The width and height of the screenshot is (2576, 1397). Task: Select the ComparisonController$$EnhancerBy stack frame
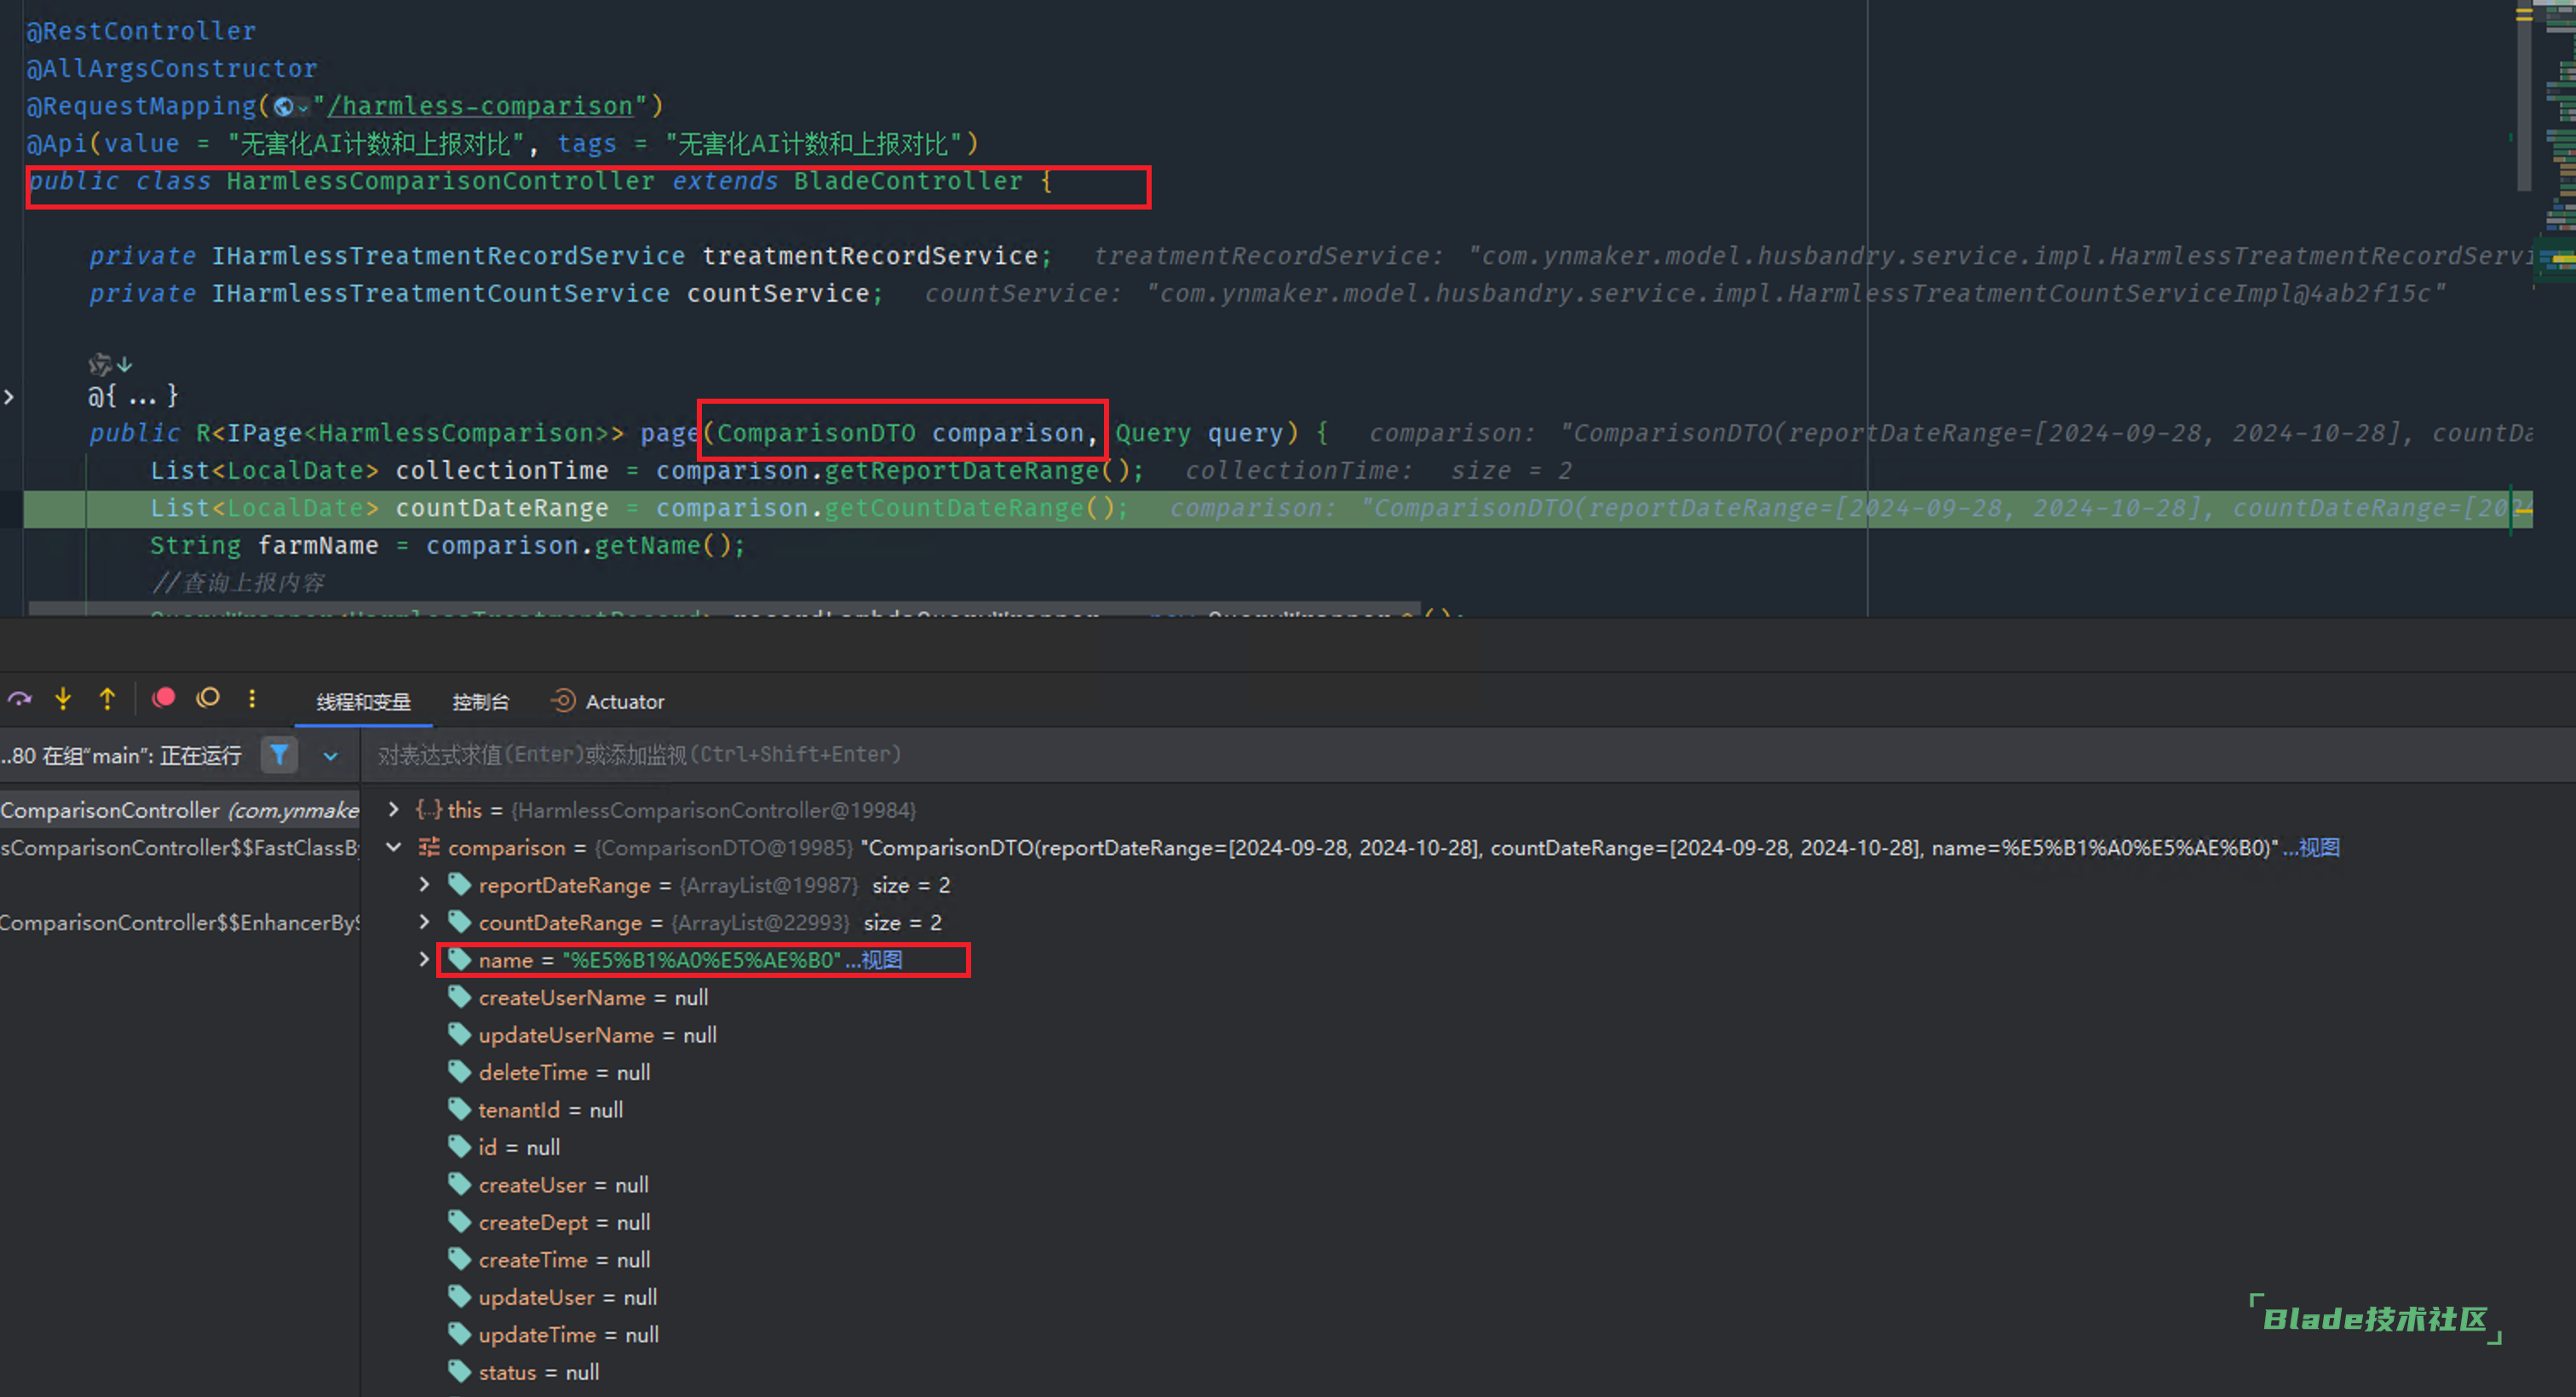coord(180,922)
